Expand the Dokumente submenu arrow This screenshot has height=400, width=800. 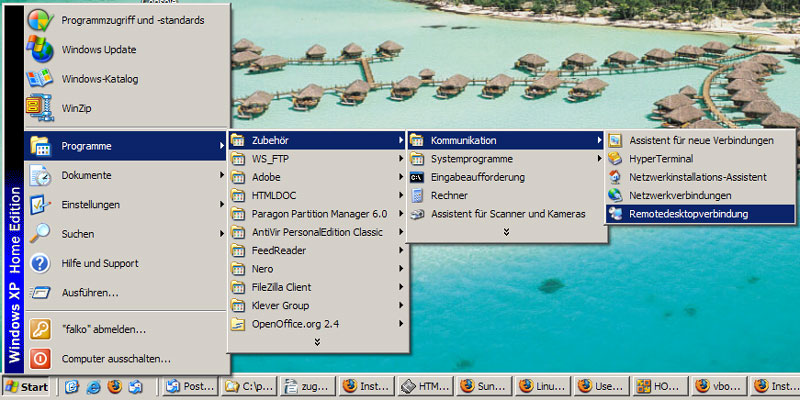222,175
